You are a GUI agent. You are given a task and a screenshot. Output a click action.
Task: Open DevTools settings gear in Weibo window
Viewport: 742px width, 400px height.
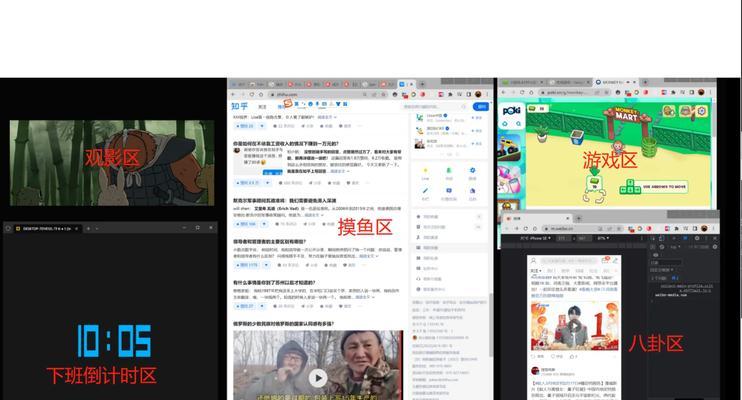click(697, 238)
